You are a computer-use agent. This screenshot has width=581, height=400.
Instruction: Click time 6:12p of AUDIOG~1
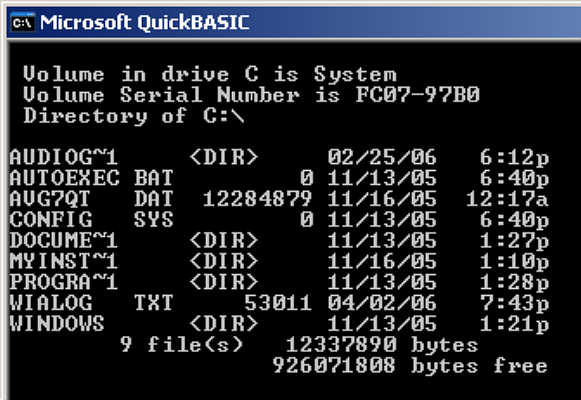tap(514, 157)
